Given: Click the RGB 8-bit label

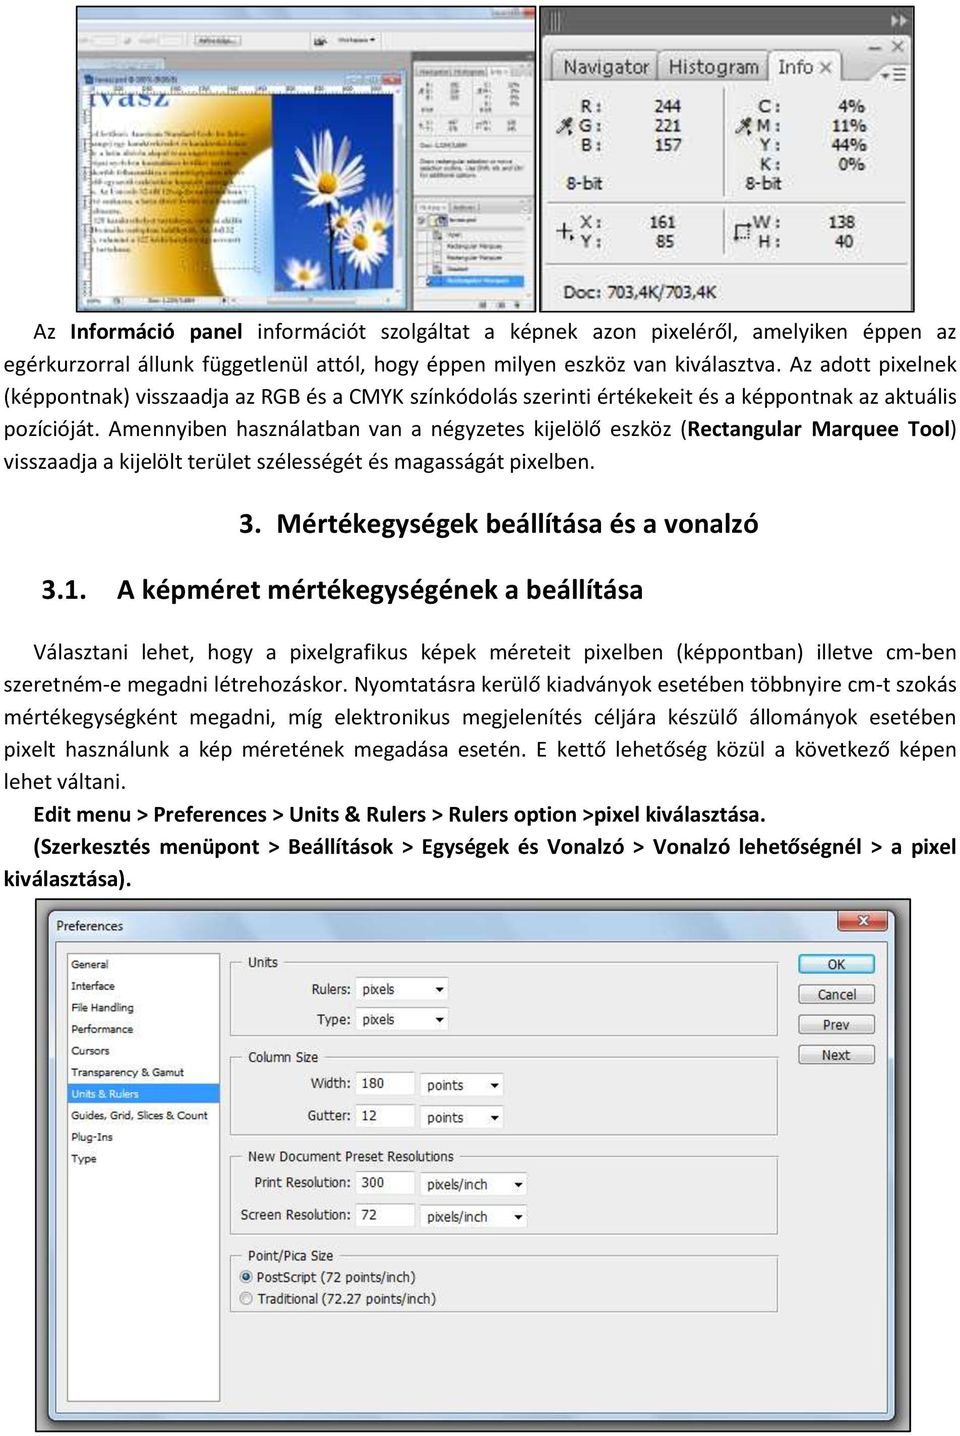Looking at the screenshot, I should click(584, 183).
